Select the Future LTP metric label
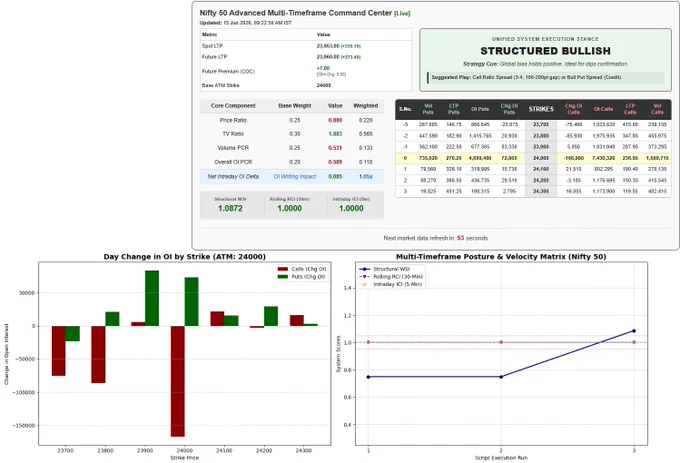Screen dimensions: 680x463 click(x=214, y=57)
